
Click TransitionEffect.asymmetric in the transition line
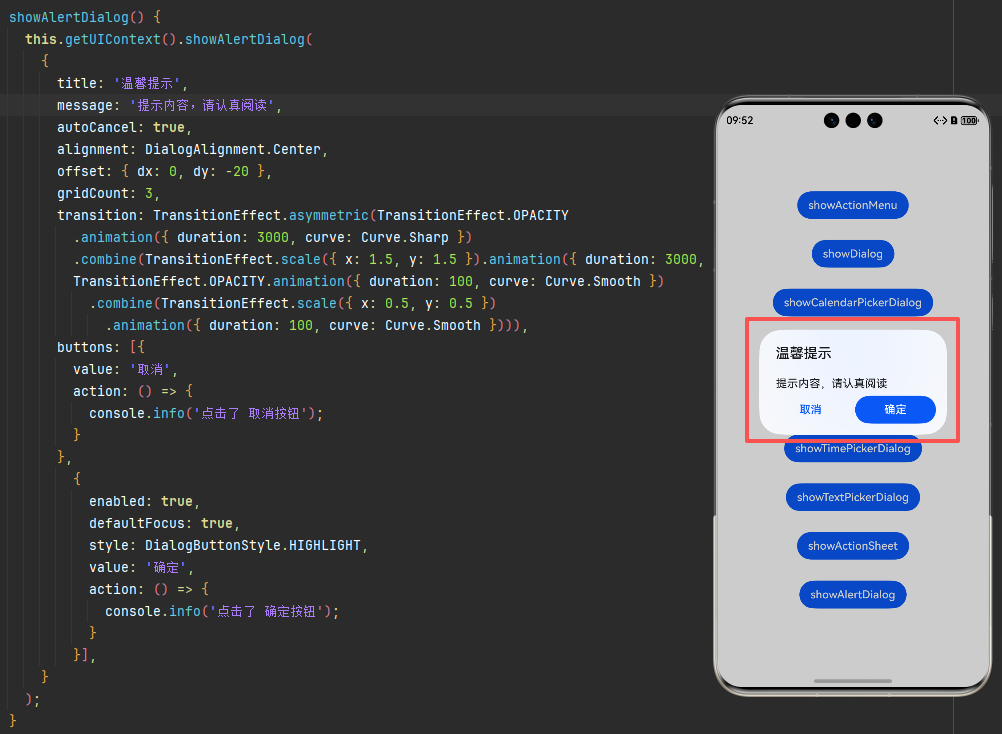pos(261,215)
